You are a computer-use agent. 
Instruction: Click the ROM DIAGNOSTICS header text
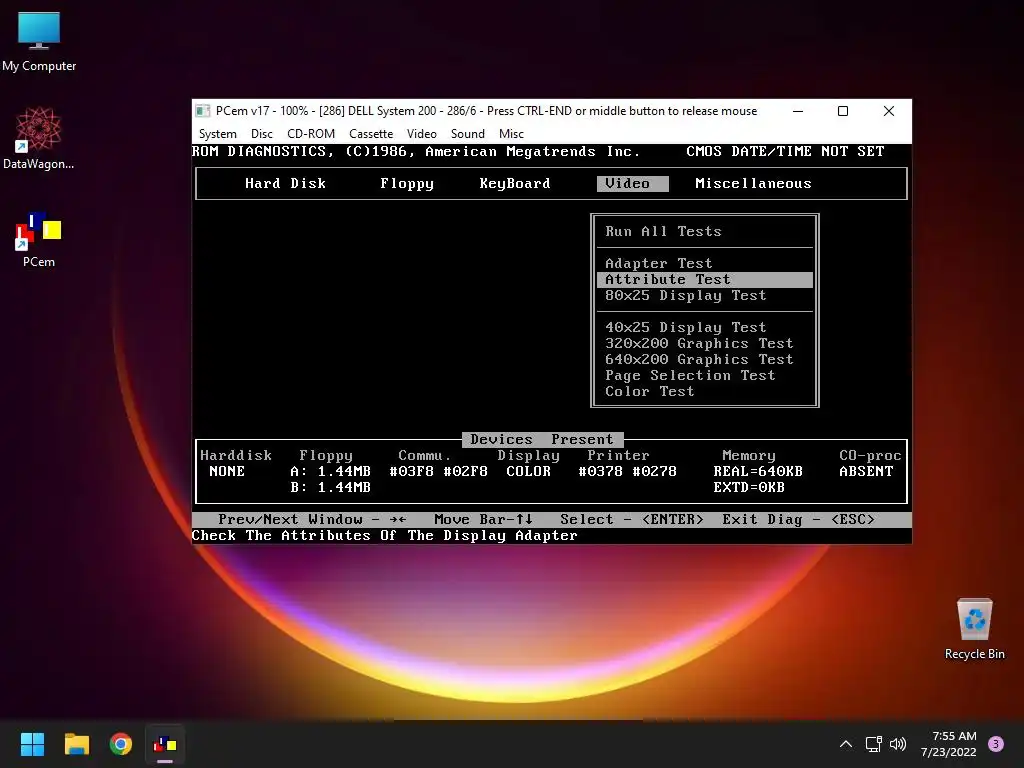point(416,152)
